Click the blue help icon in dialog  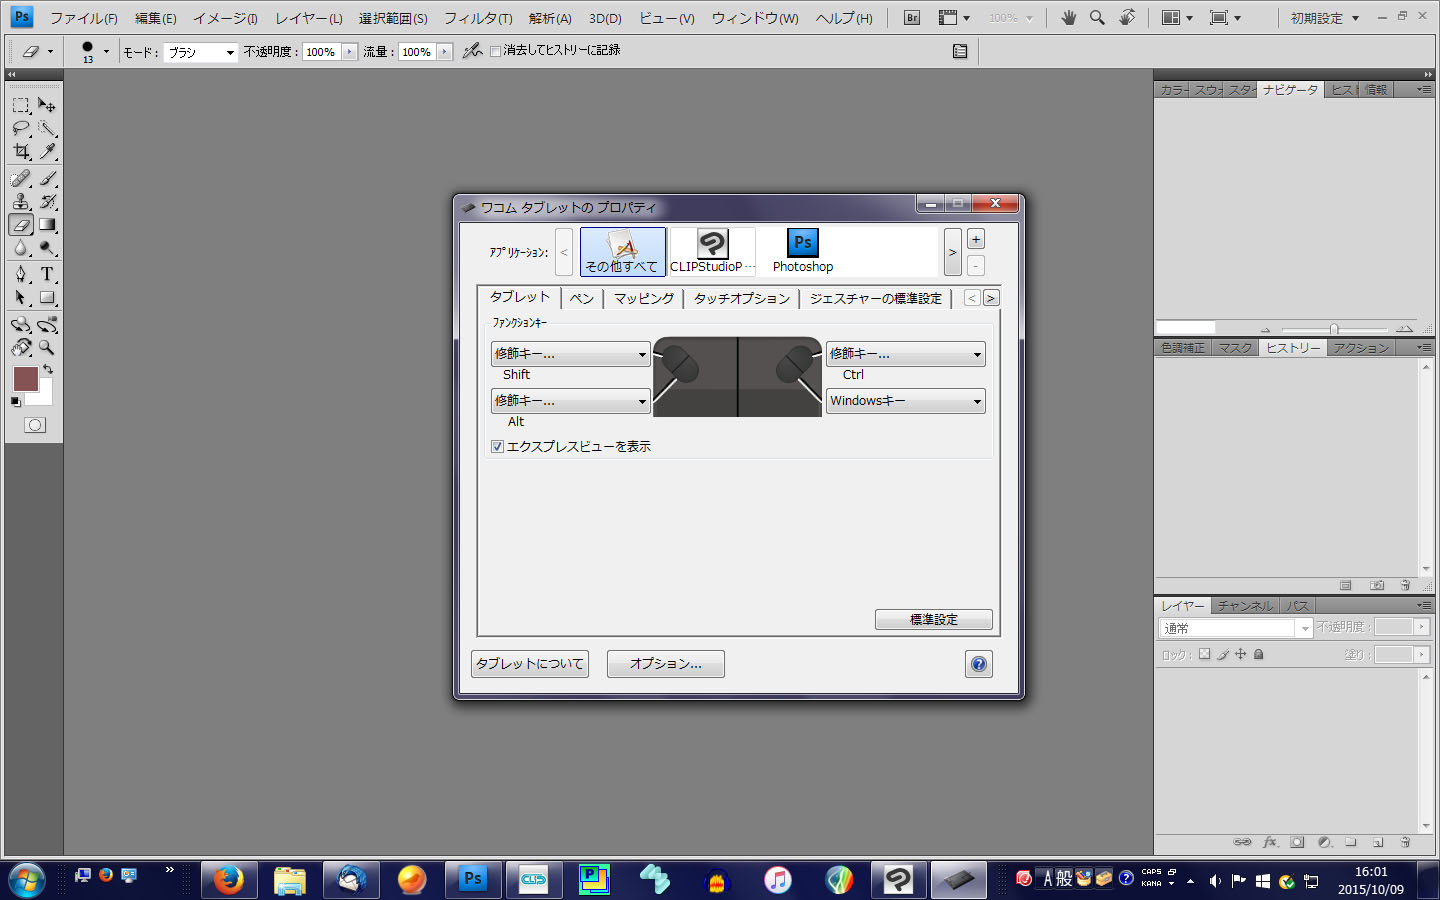point(978,664)
